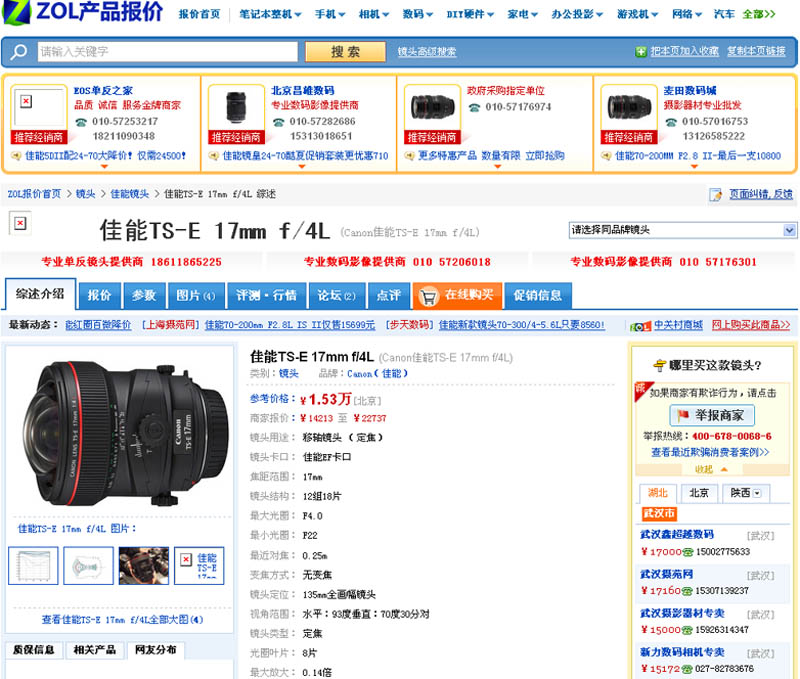800x679 pixels.
Task: Select the 北京 region tab
Action: pos(699,493)
